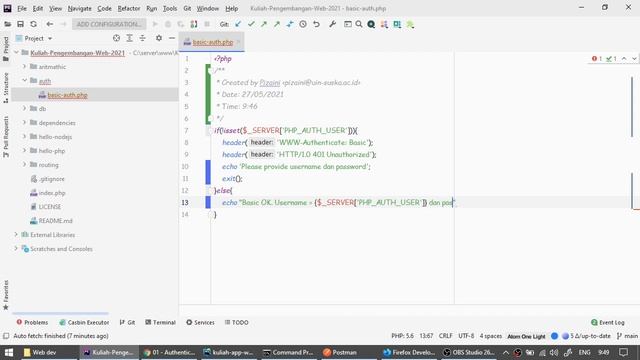
Task: Click the Select Opened File target icon
Action: click(x=116, y=38)
